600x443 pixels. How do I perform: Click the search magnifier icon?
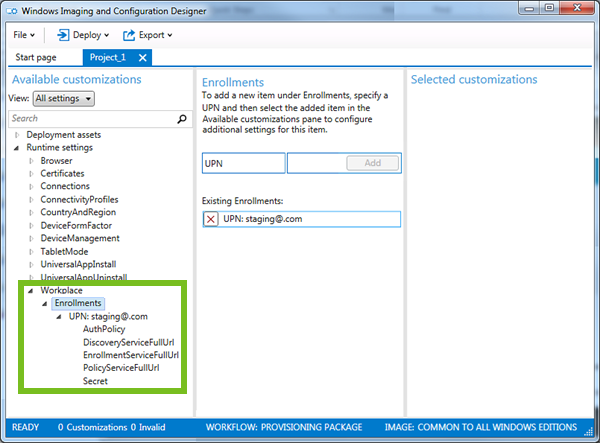182,119
